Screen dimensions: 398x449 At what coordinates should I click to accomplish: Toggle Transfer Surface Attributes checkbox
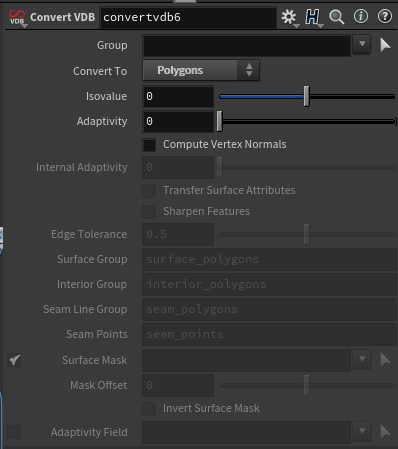[149, 191]
